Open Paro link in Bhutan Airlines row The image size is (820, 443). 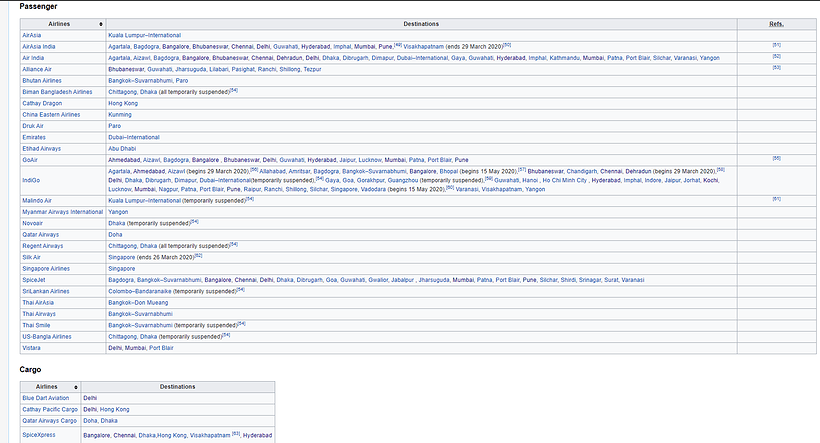pyautogui.click(x=182, y=81)
